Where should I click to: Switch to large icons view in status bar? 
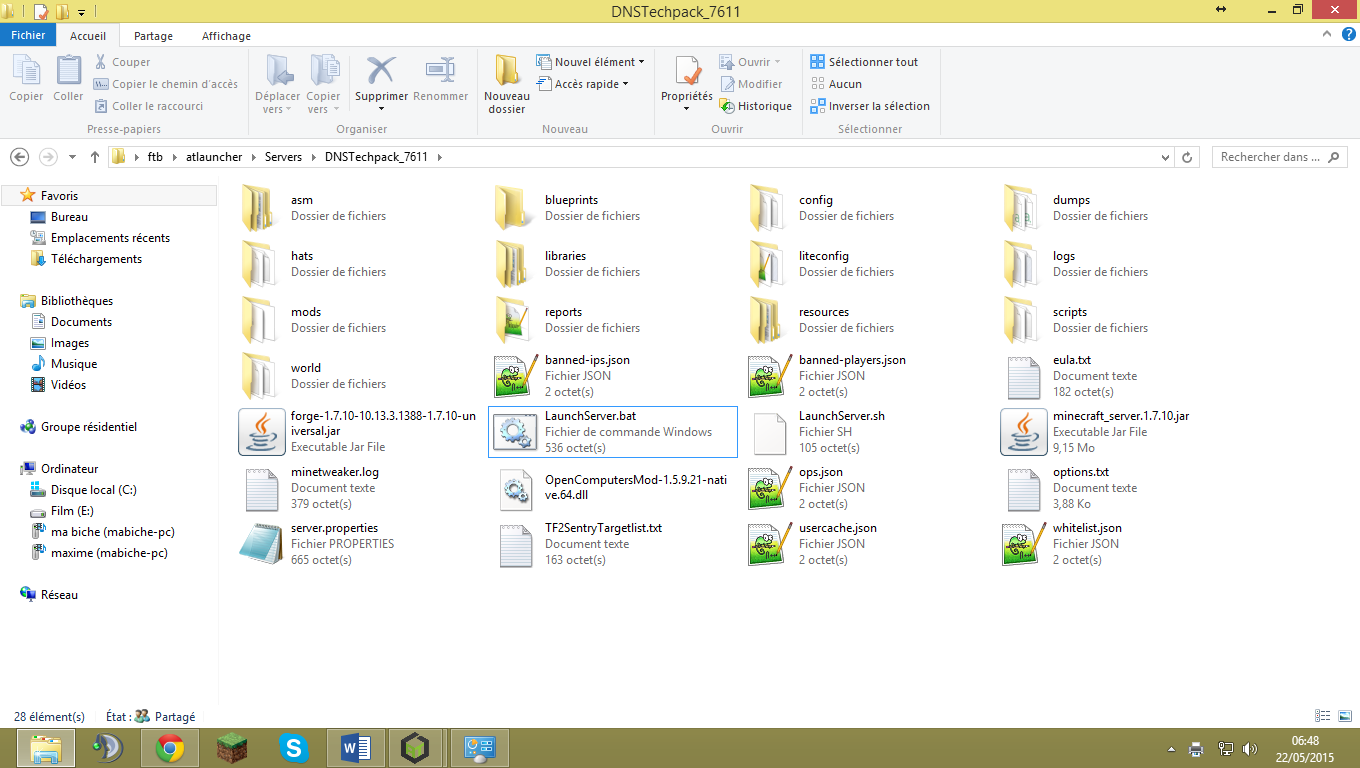[x=1345, y=716]
